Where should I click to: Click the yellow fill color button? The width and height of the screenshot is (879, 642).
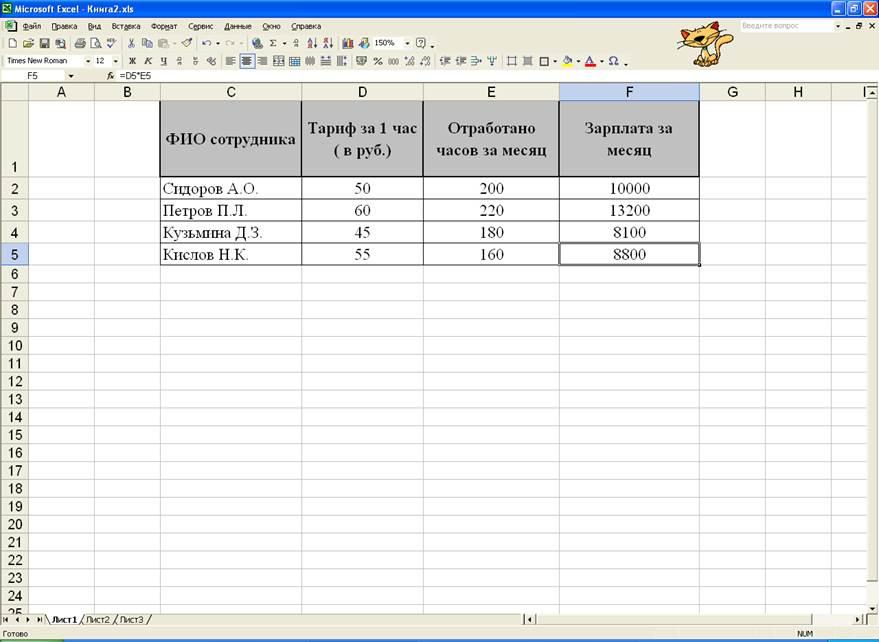pos(567,61)
